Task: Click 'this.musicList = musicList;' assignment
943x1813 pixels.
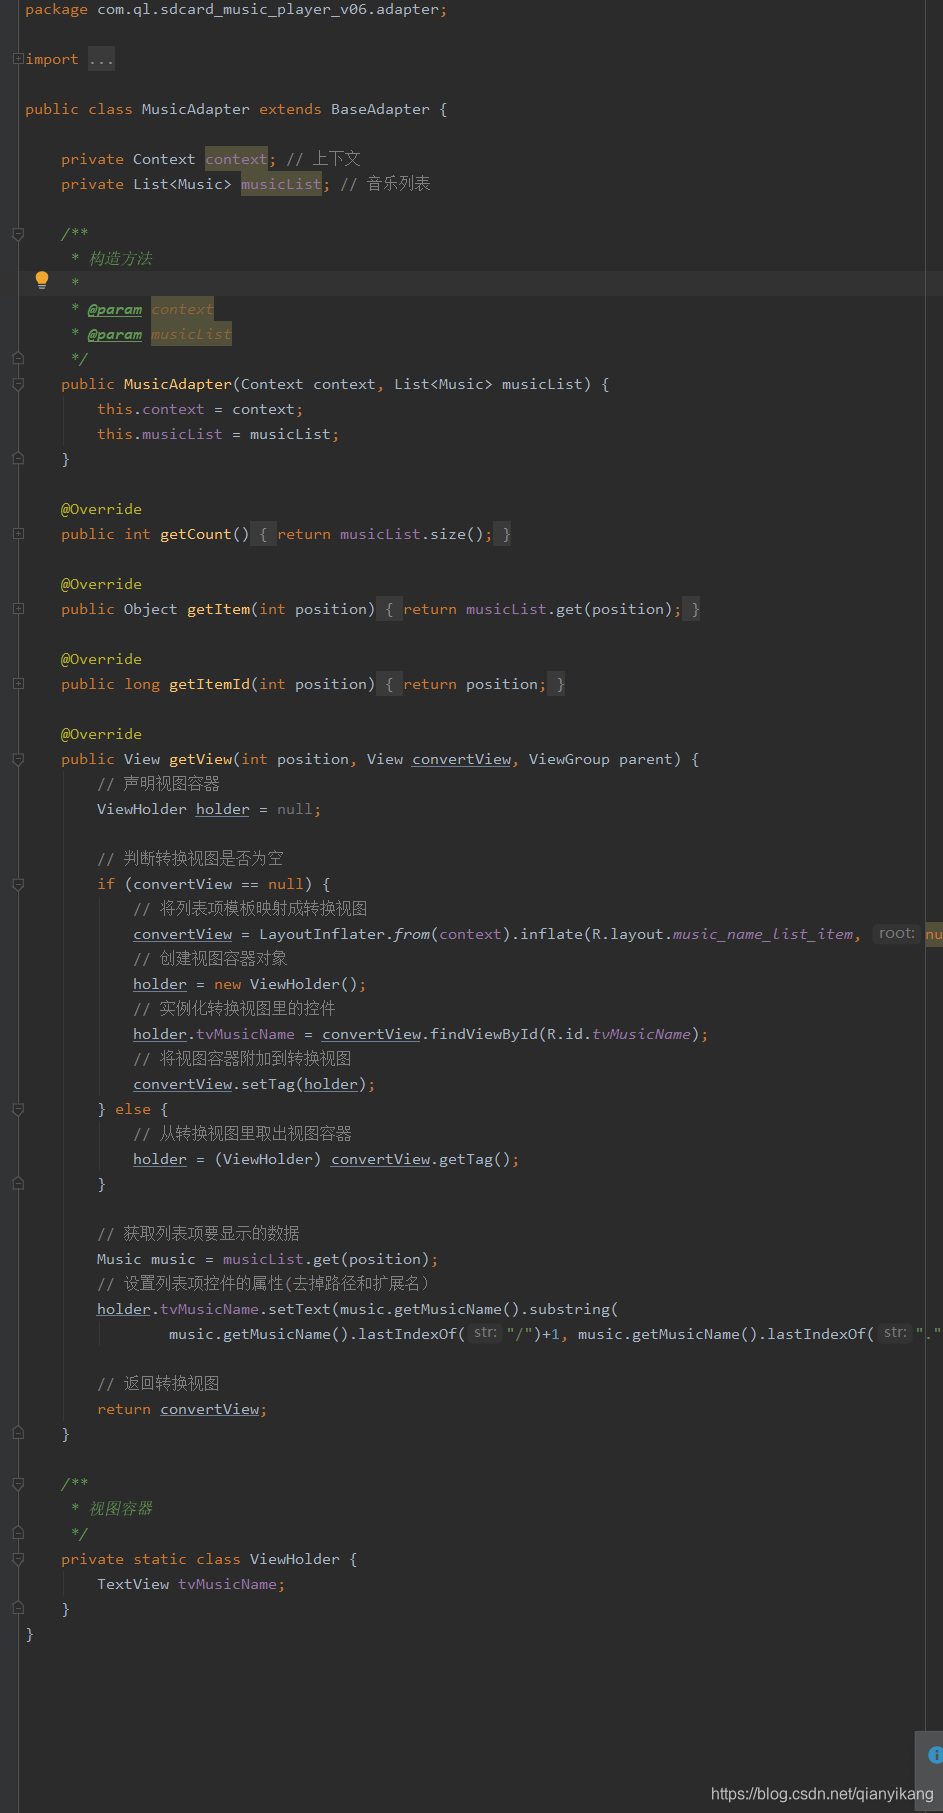Action: (218, 434)
